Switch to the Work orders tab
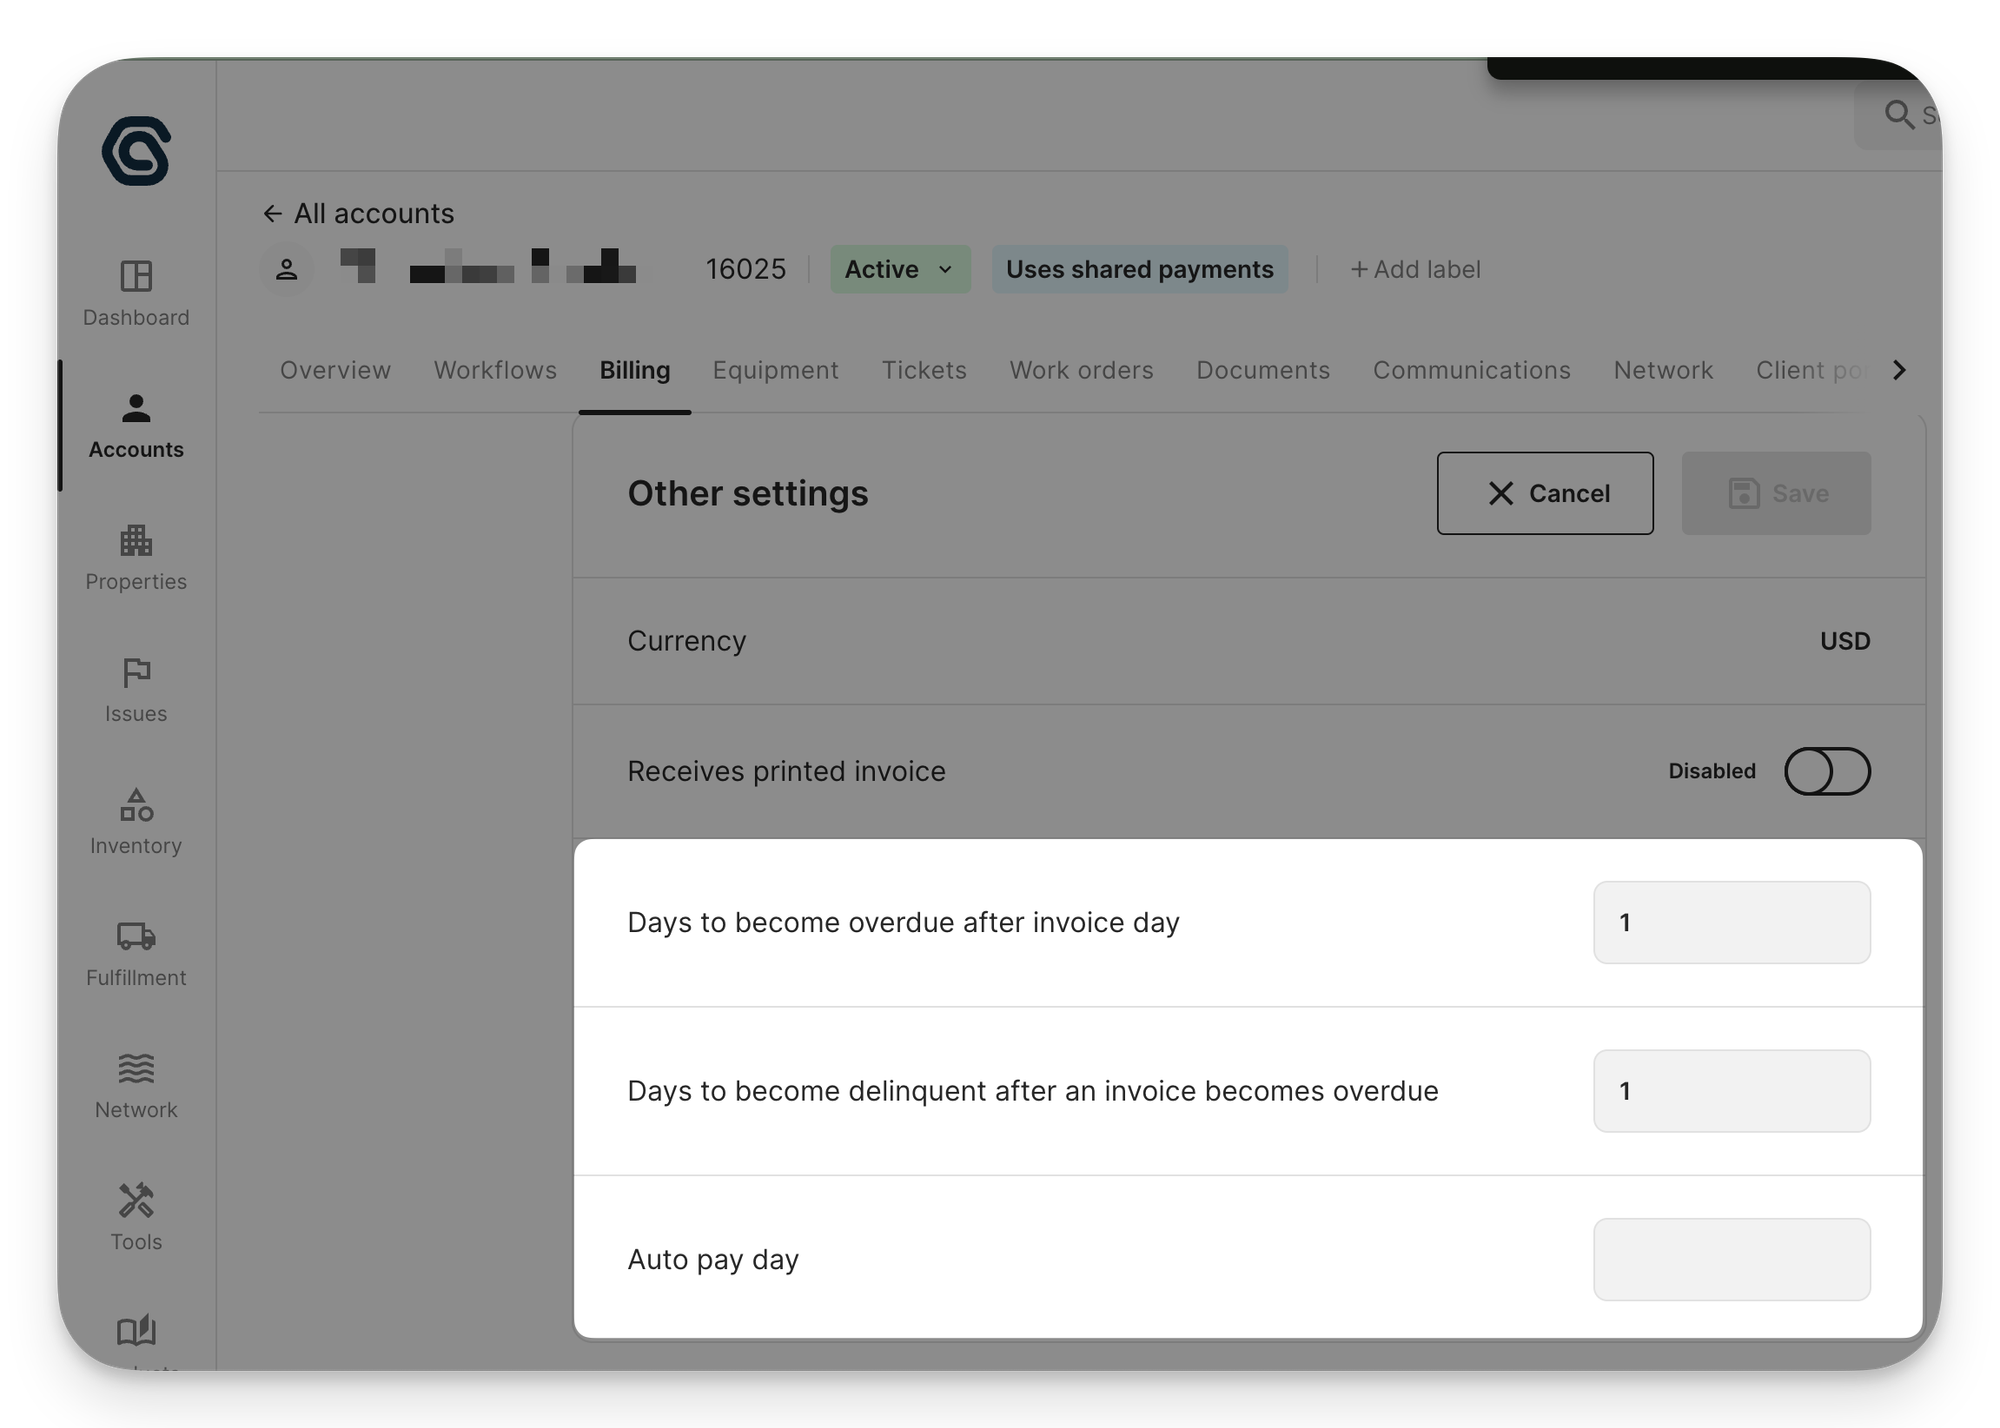This screenshot has width=2000, height=1428. (x=1081, y=370)
